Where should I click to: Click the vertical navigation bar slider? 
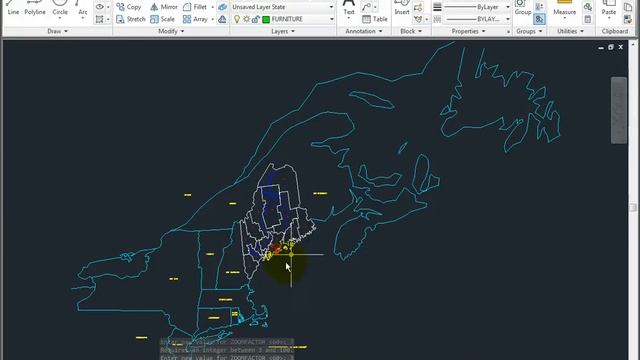tap(619, 110)
